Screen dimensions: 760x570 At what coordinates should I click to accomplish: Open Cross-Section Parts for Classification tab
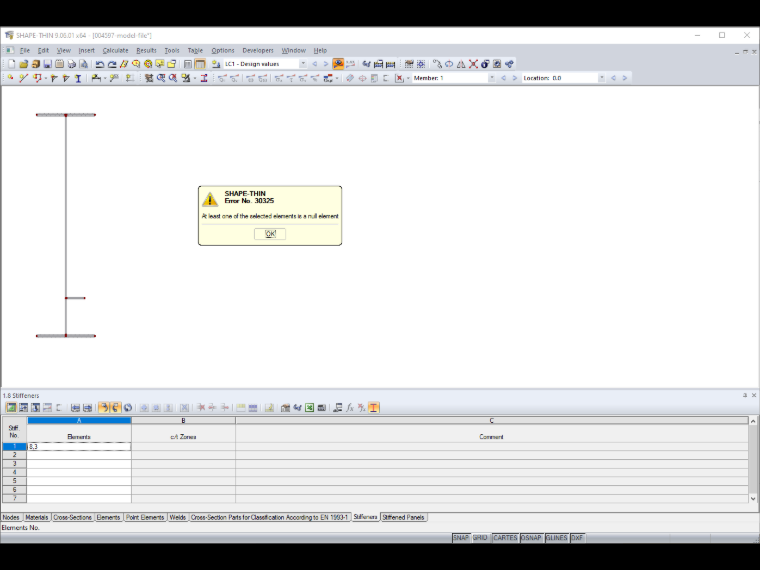[269, 517]
